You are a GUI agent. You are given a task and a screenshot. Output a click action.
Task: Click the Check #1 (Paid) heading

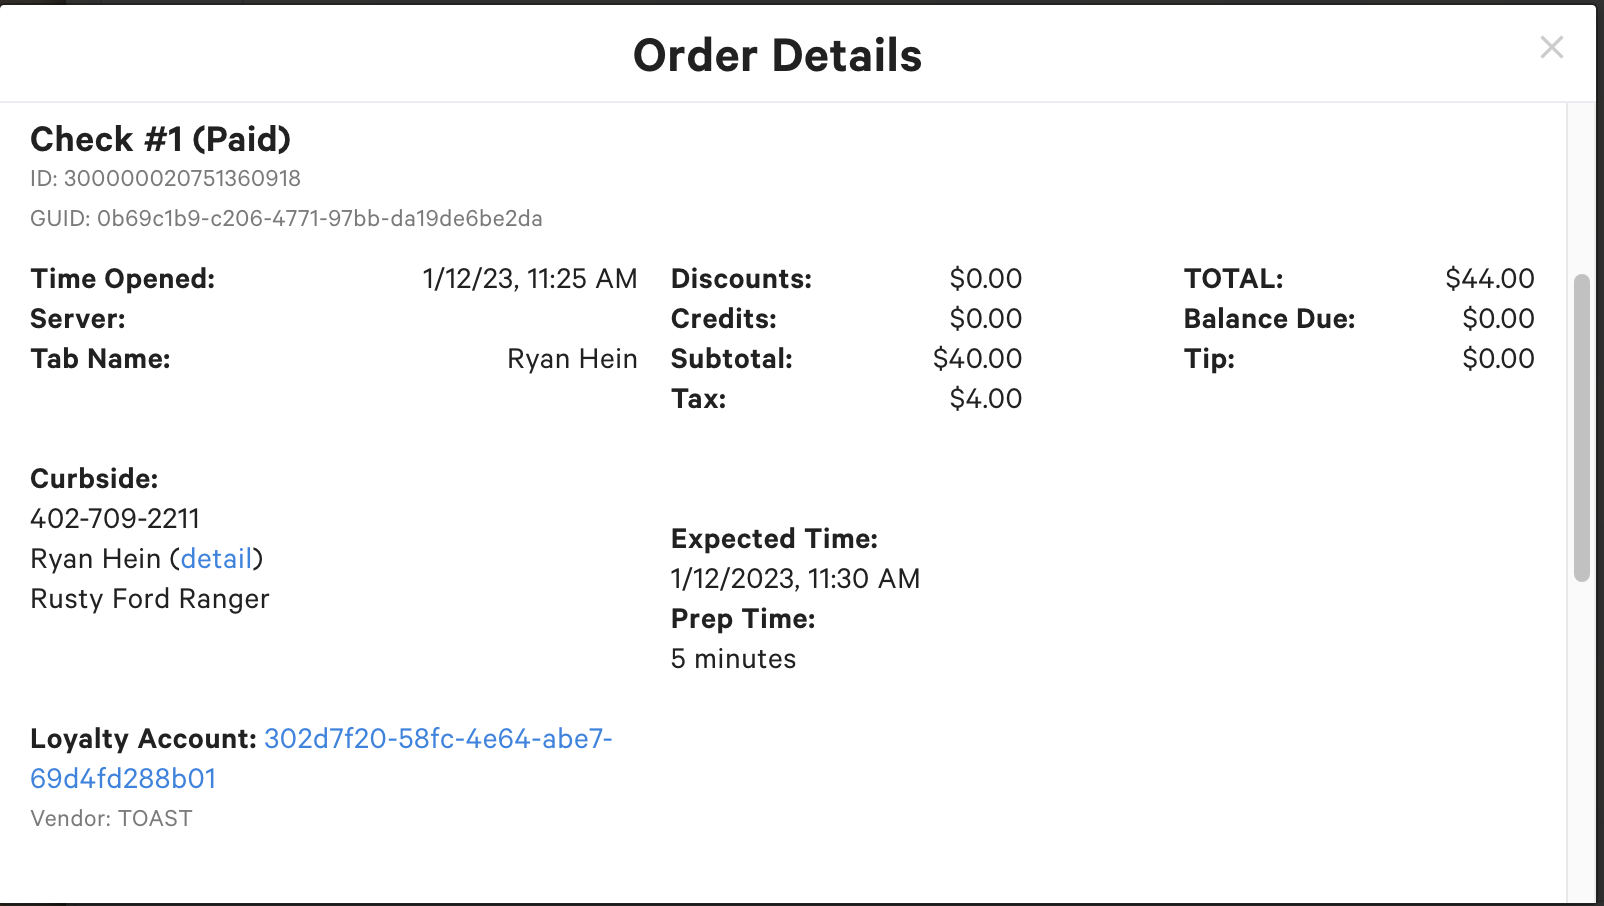(x=160, y=139)
